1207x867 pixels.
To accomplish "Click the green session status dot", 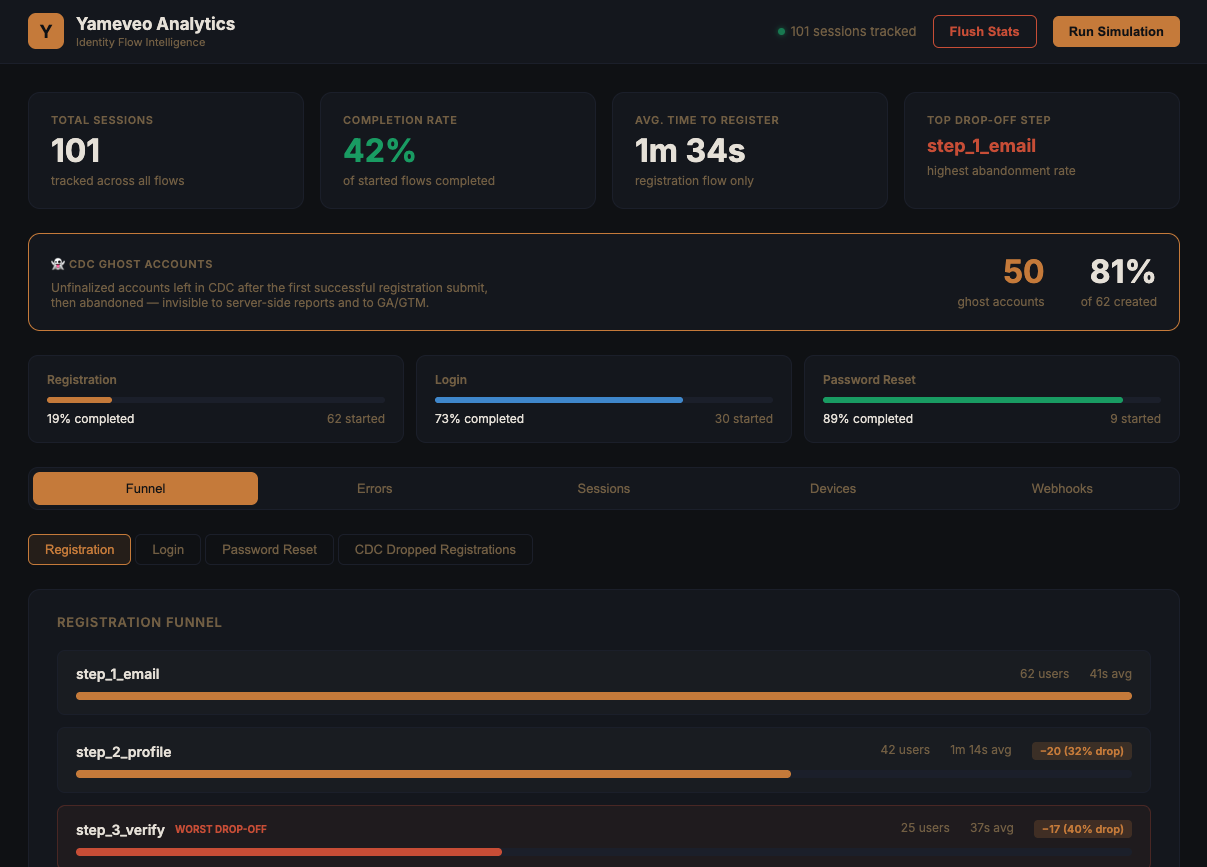I will (x=781, y=32).
